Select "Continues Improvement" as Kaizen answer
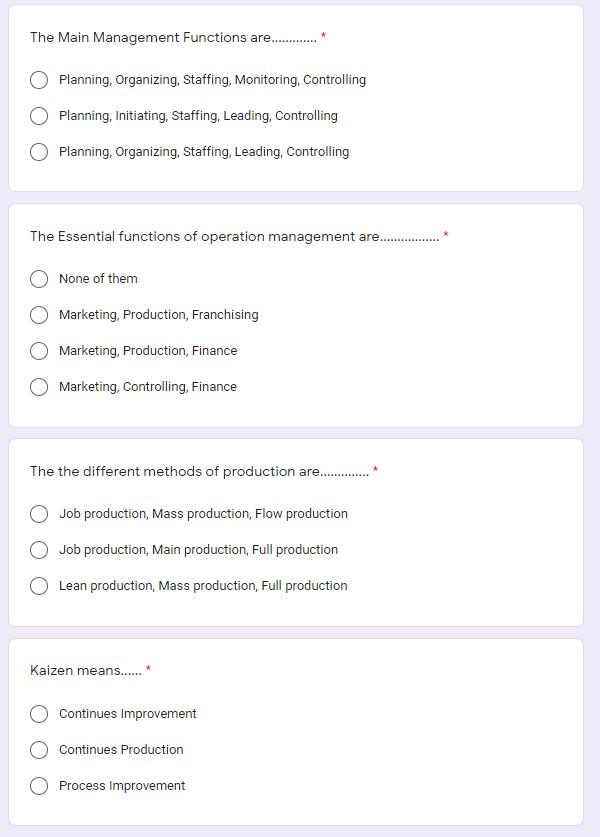Screen dimensions: 600x837 coord(38,713)
